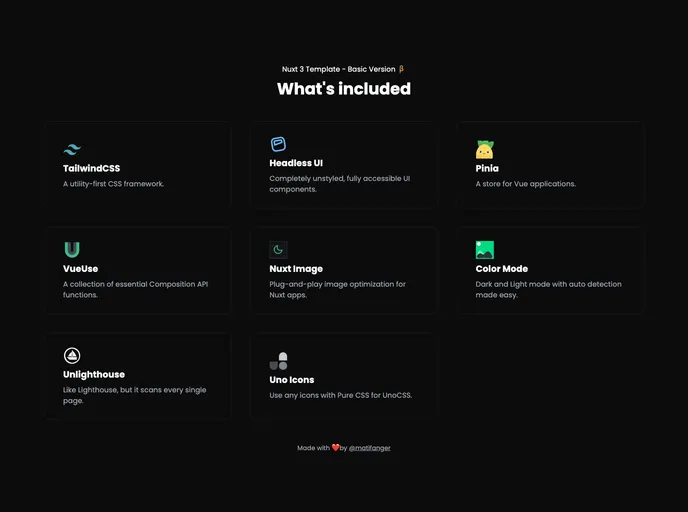Viewport: 688px width, 512px height.
Task: Select the Pinia heading text
Action: [487, 169]
